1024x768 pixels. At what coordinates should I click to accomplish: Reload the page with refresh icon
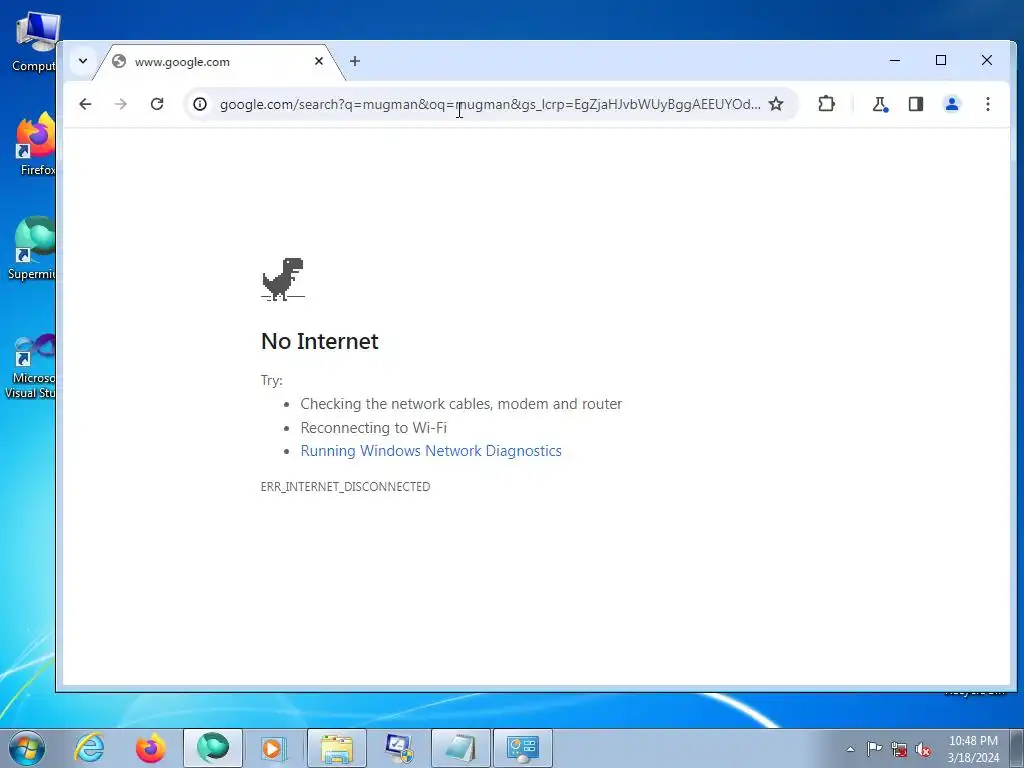pyautogui.click(x=157, y=104)
